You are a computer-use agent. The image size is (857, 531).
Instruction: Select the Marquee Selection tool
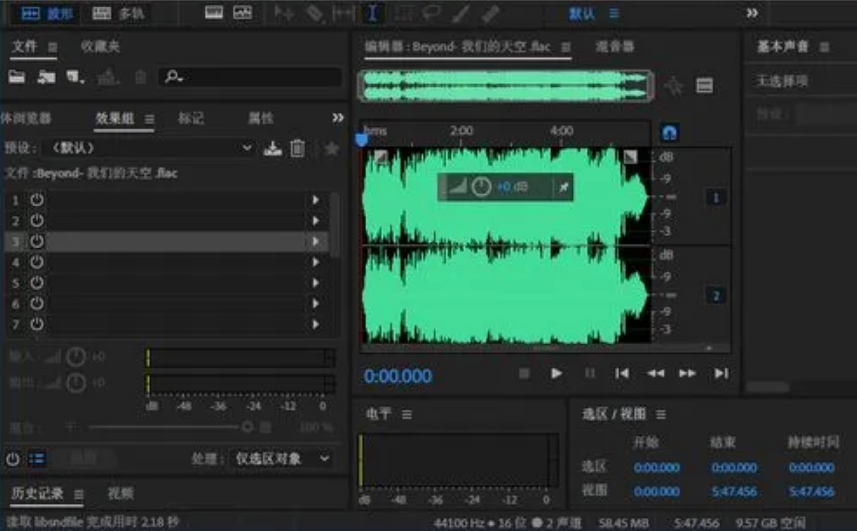[403, 13]
